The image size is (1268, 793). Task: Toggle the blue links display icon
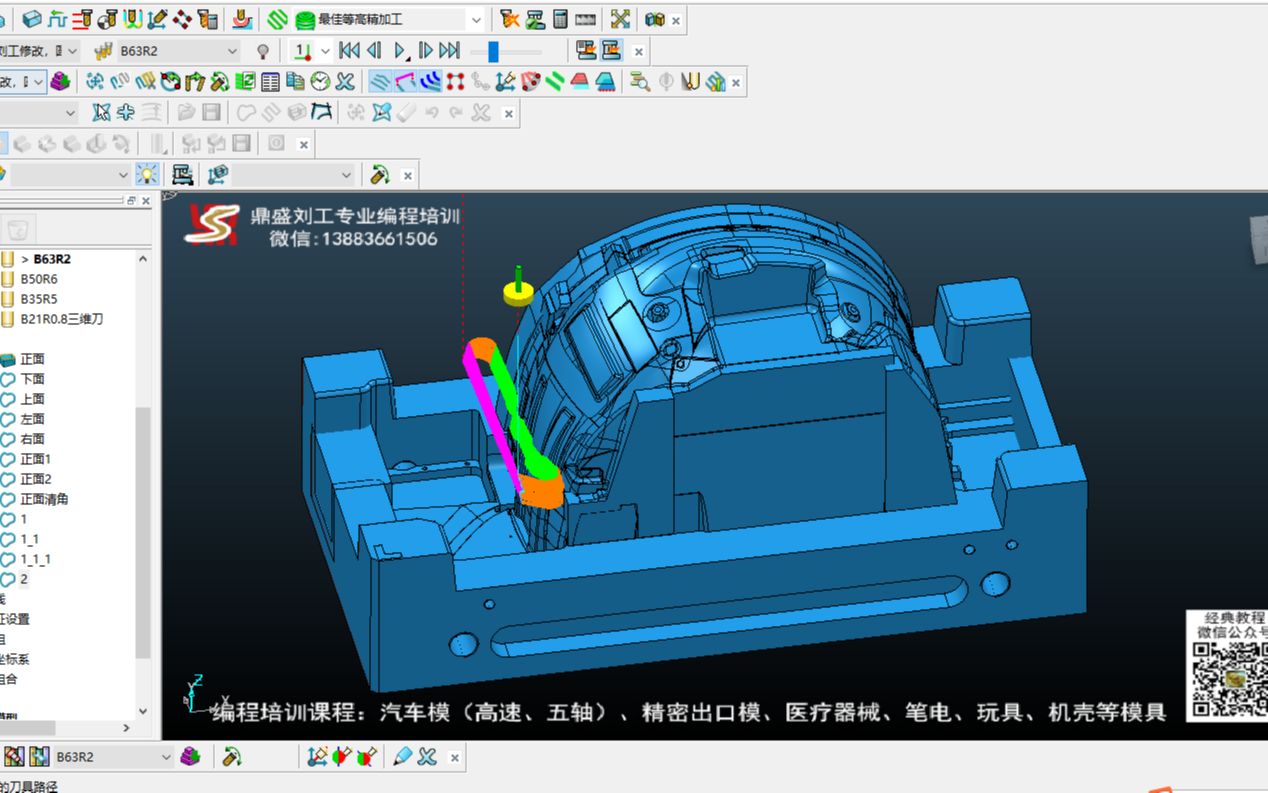pos(431,82)
